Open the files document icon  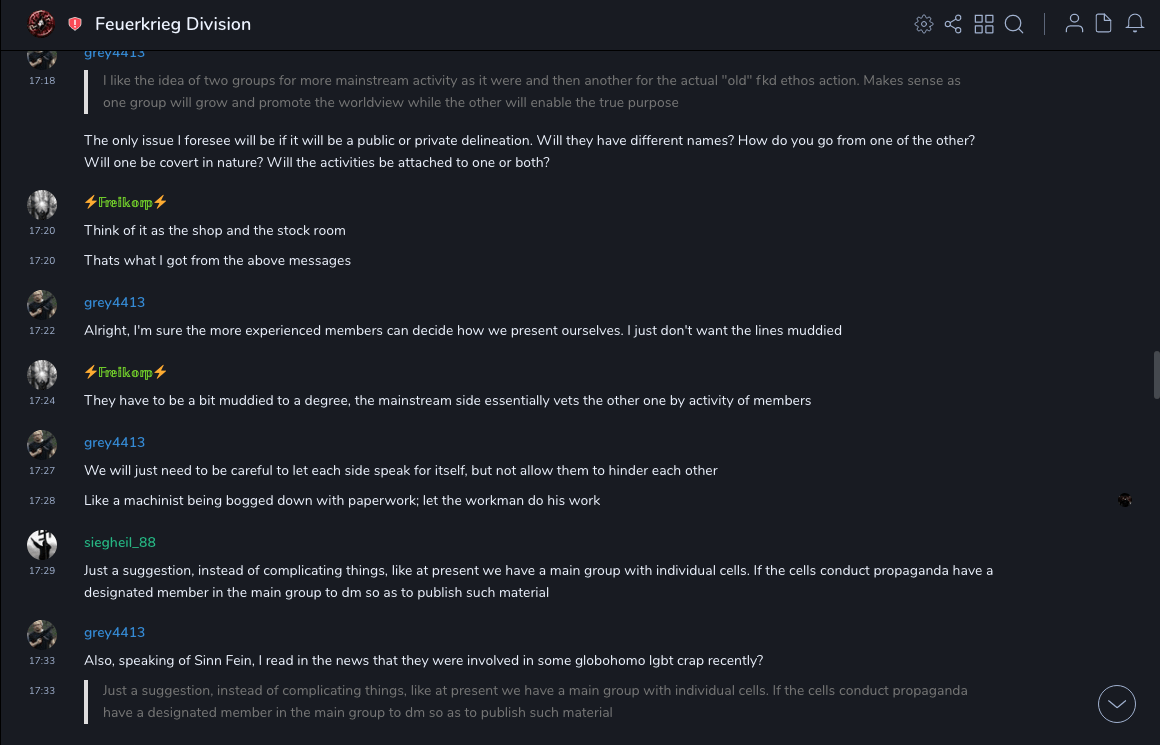tap(1104, 24)
